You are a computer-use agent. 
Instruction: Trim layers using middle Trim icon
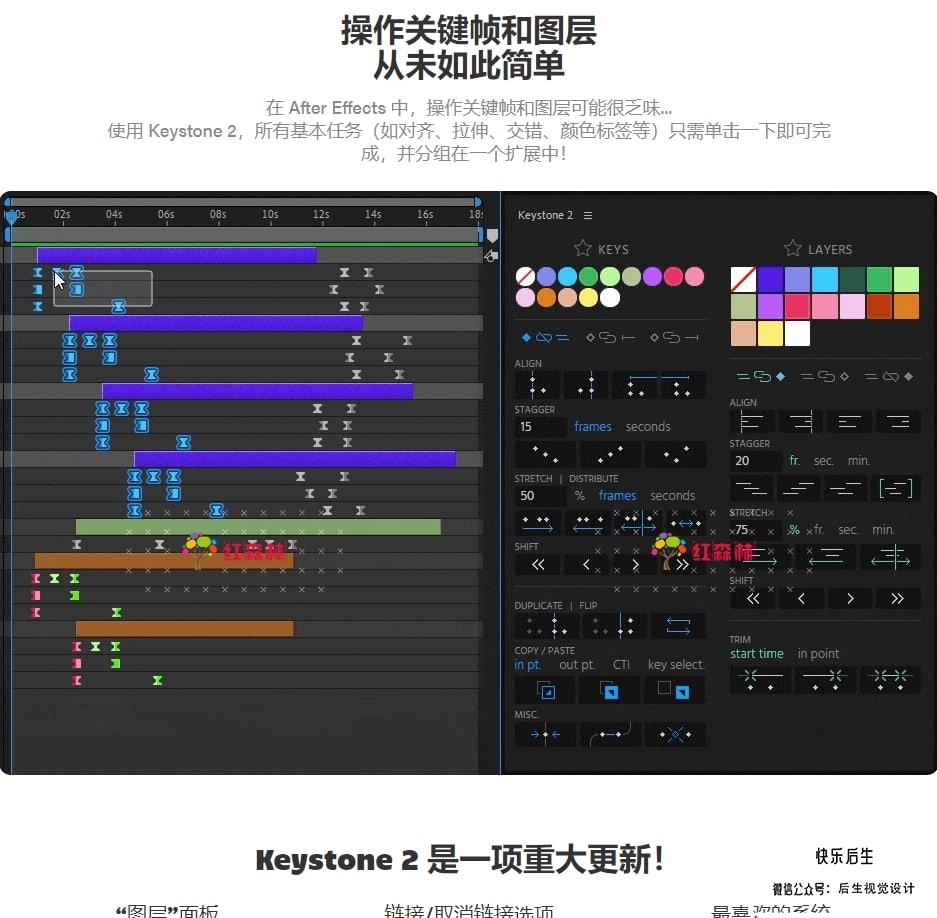click(825, 681)
